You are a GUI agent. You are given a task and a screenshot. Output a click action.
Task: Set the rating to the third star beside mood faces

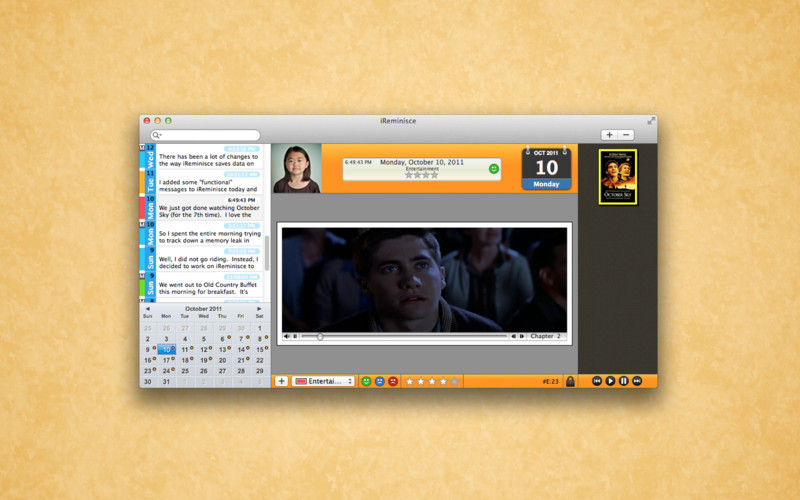[432, 381]
